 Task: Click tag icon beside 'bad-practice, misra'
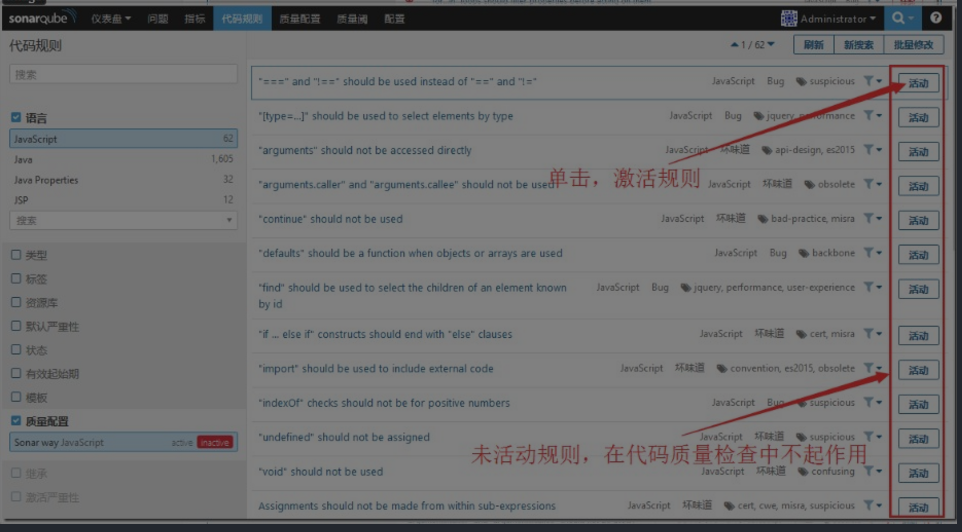[x=763, y=219]
